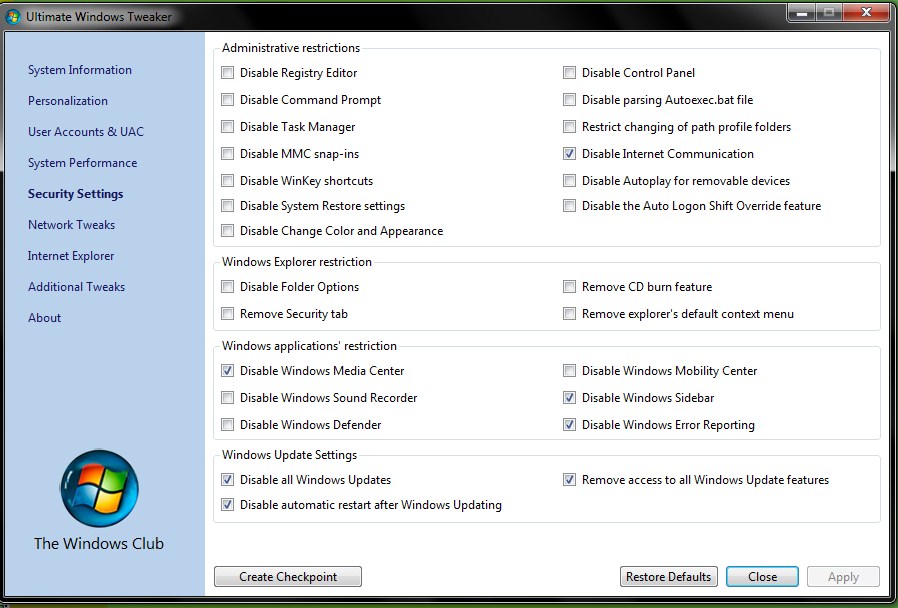Uncheck Disable Windows Sidebar

(569, 398)
